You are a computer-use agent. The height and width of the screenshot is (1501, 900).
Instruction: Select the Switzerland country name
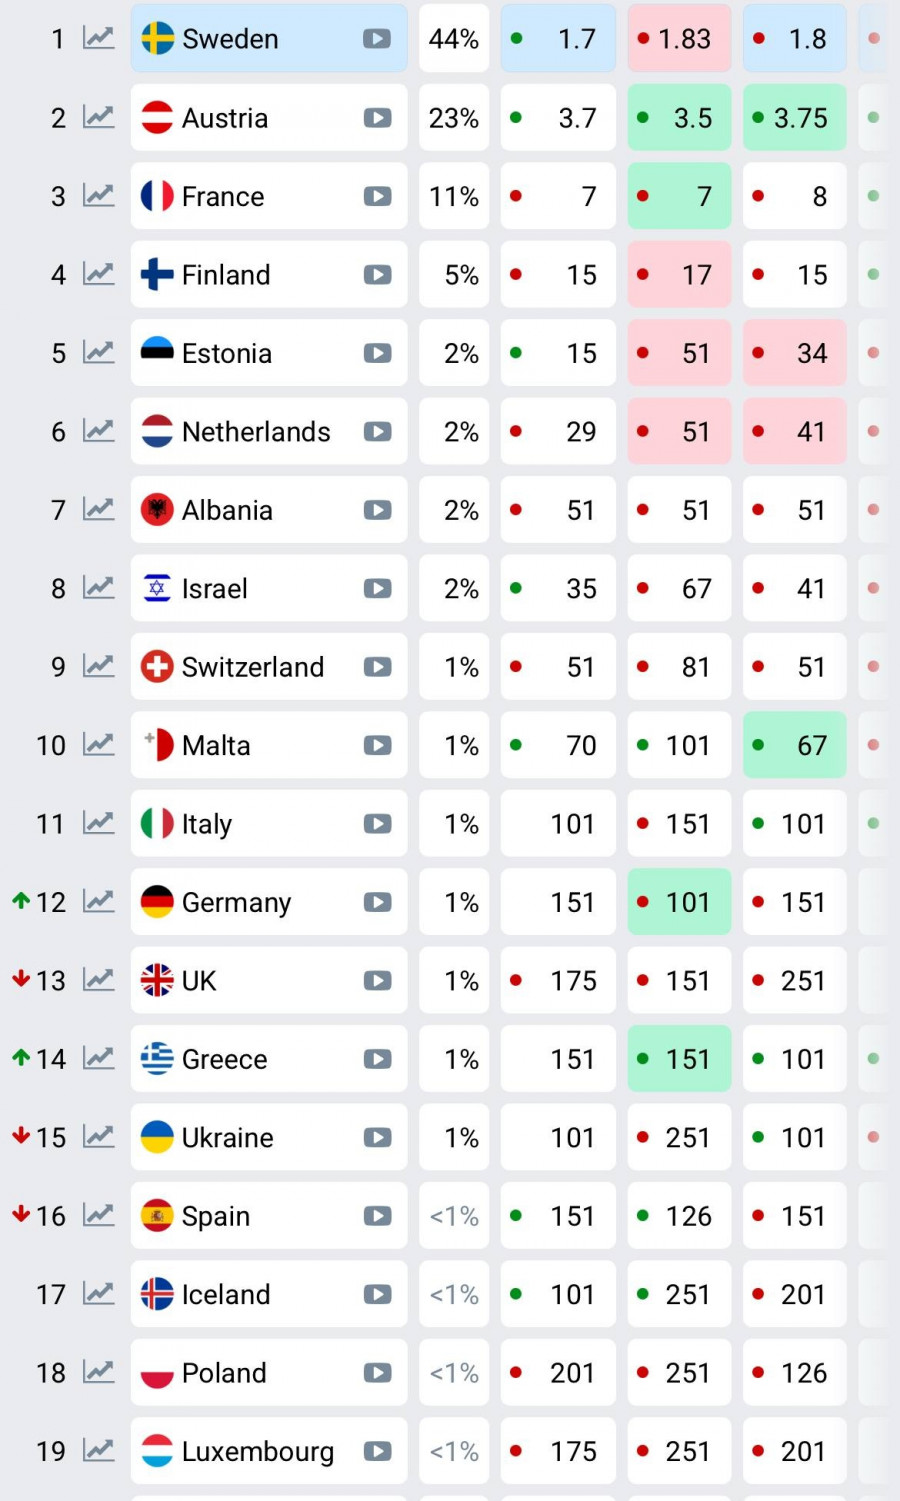pyautogui.click(x=253, y=667)
